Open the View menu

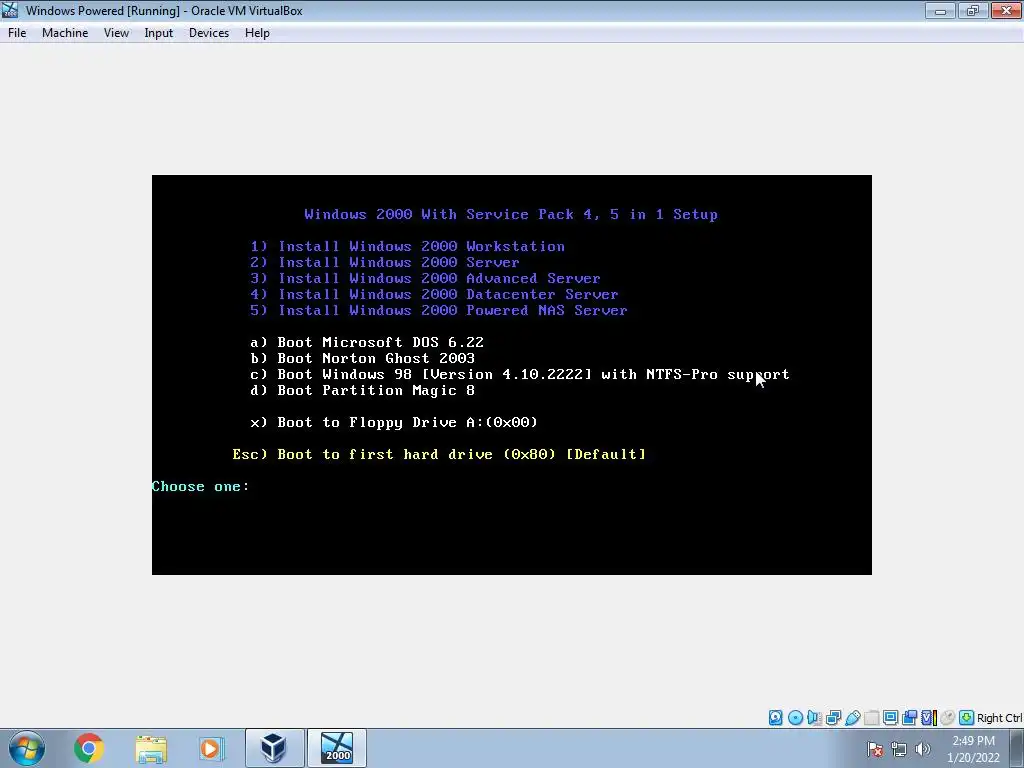coord(116,33)
